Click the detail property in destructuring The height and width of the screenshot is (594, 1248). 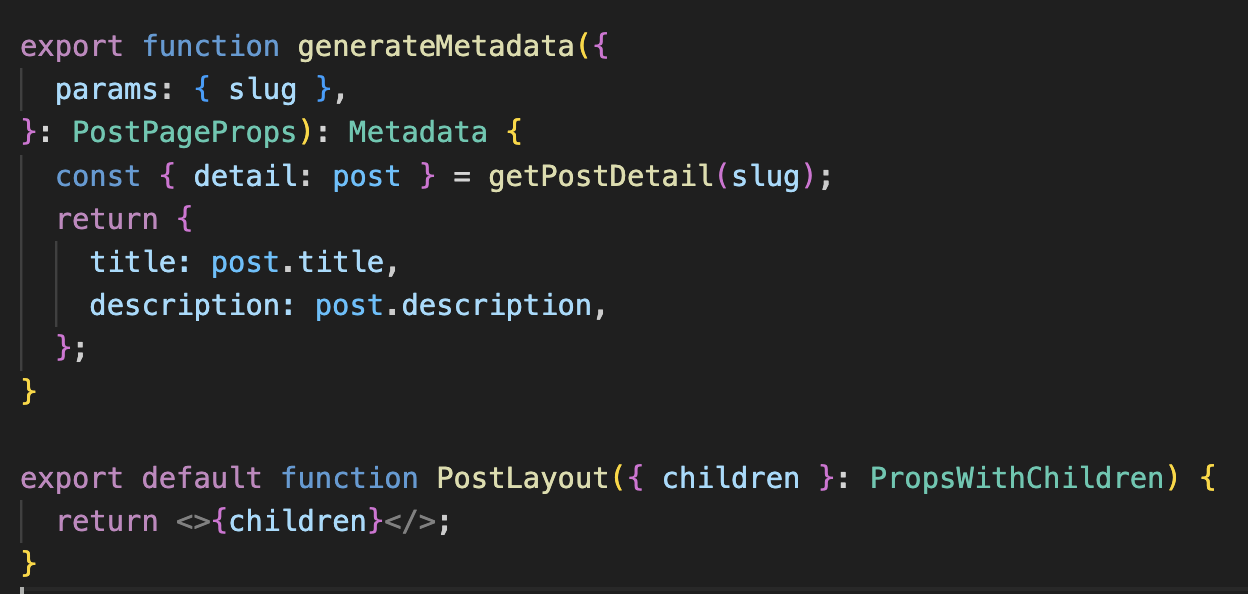point(245,176)
